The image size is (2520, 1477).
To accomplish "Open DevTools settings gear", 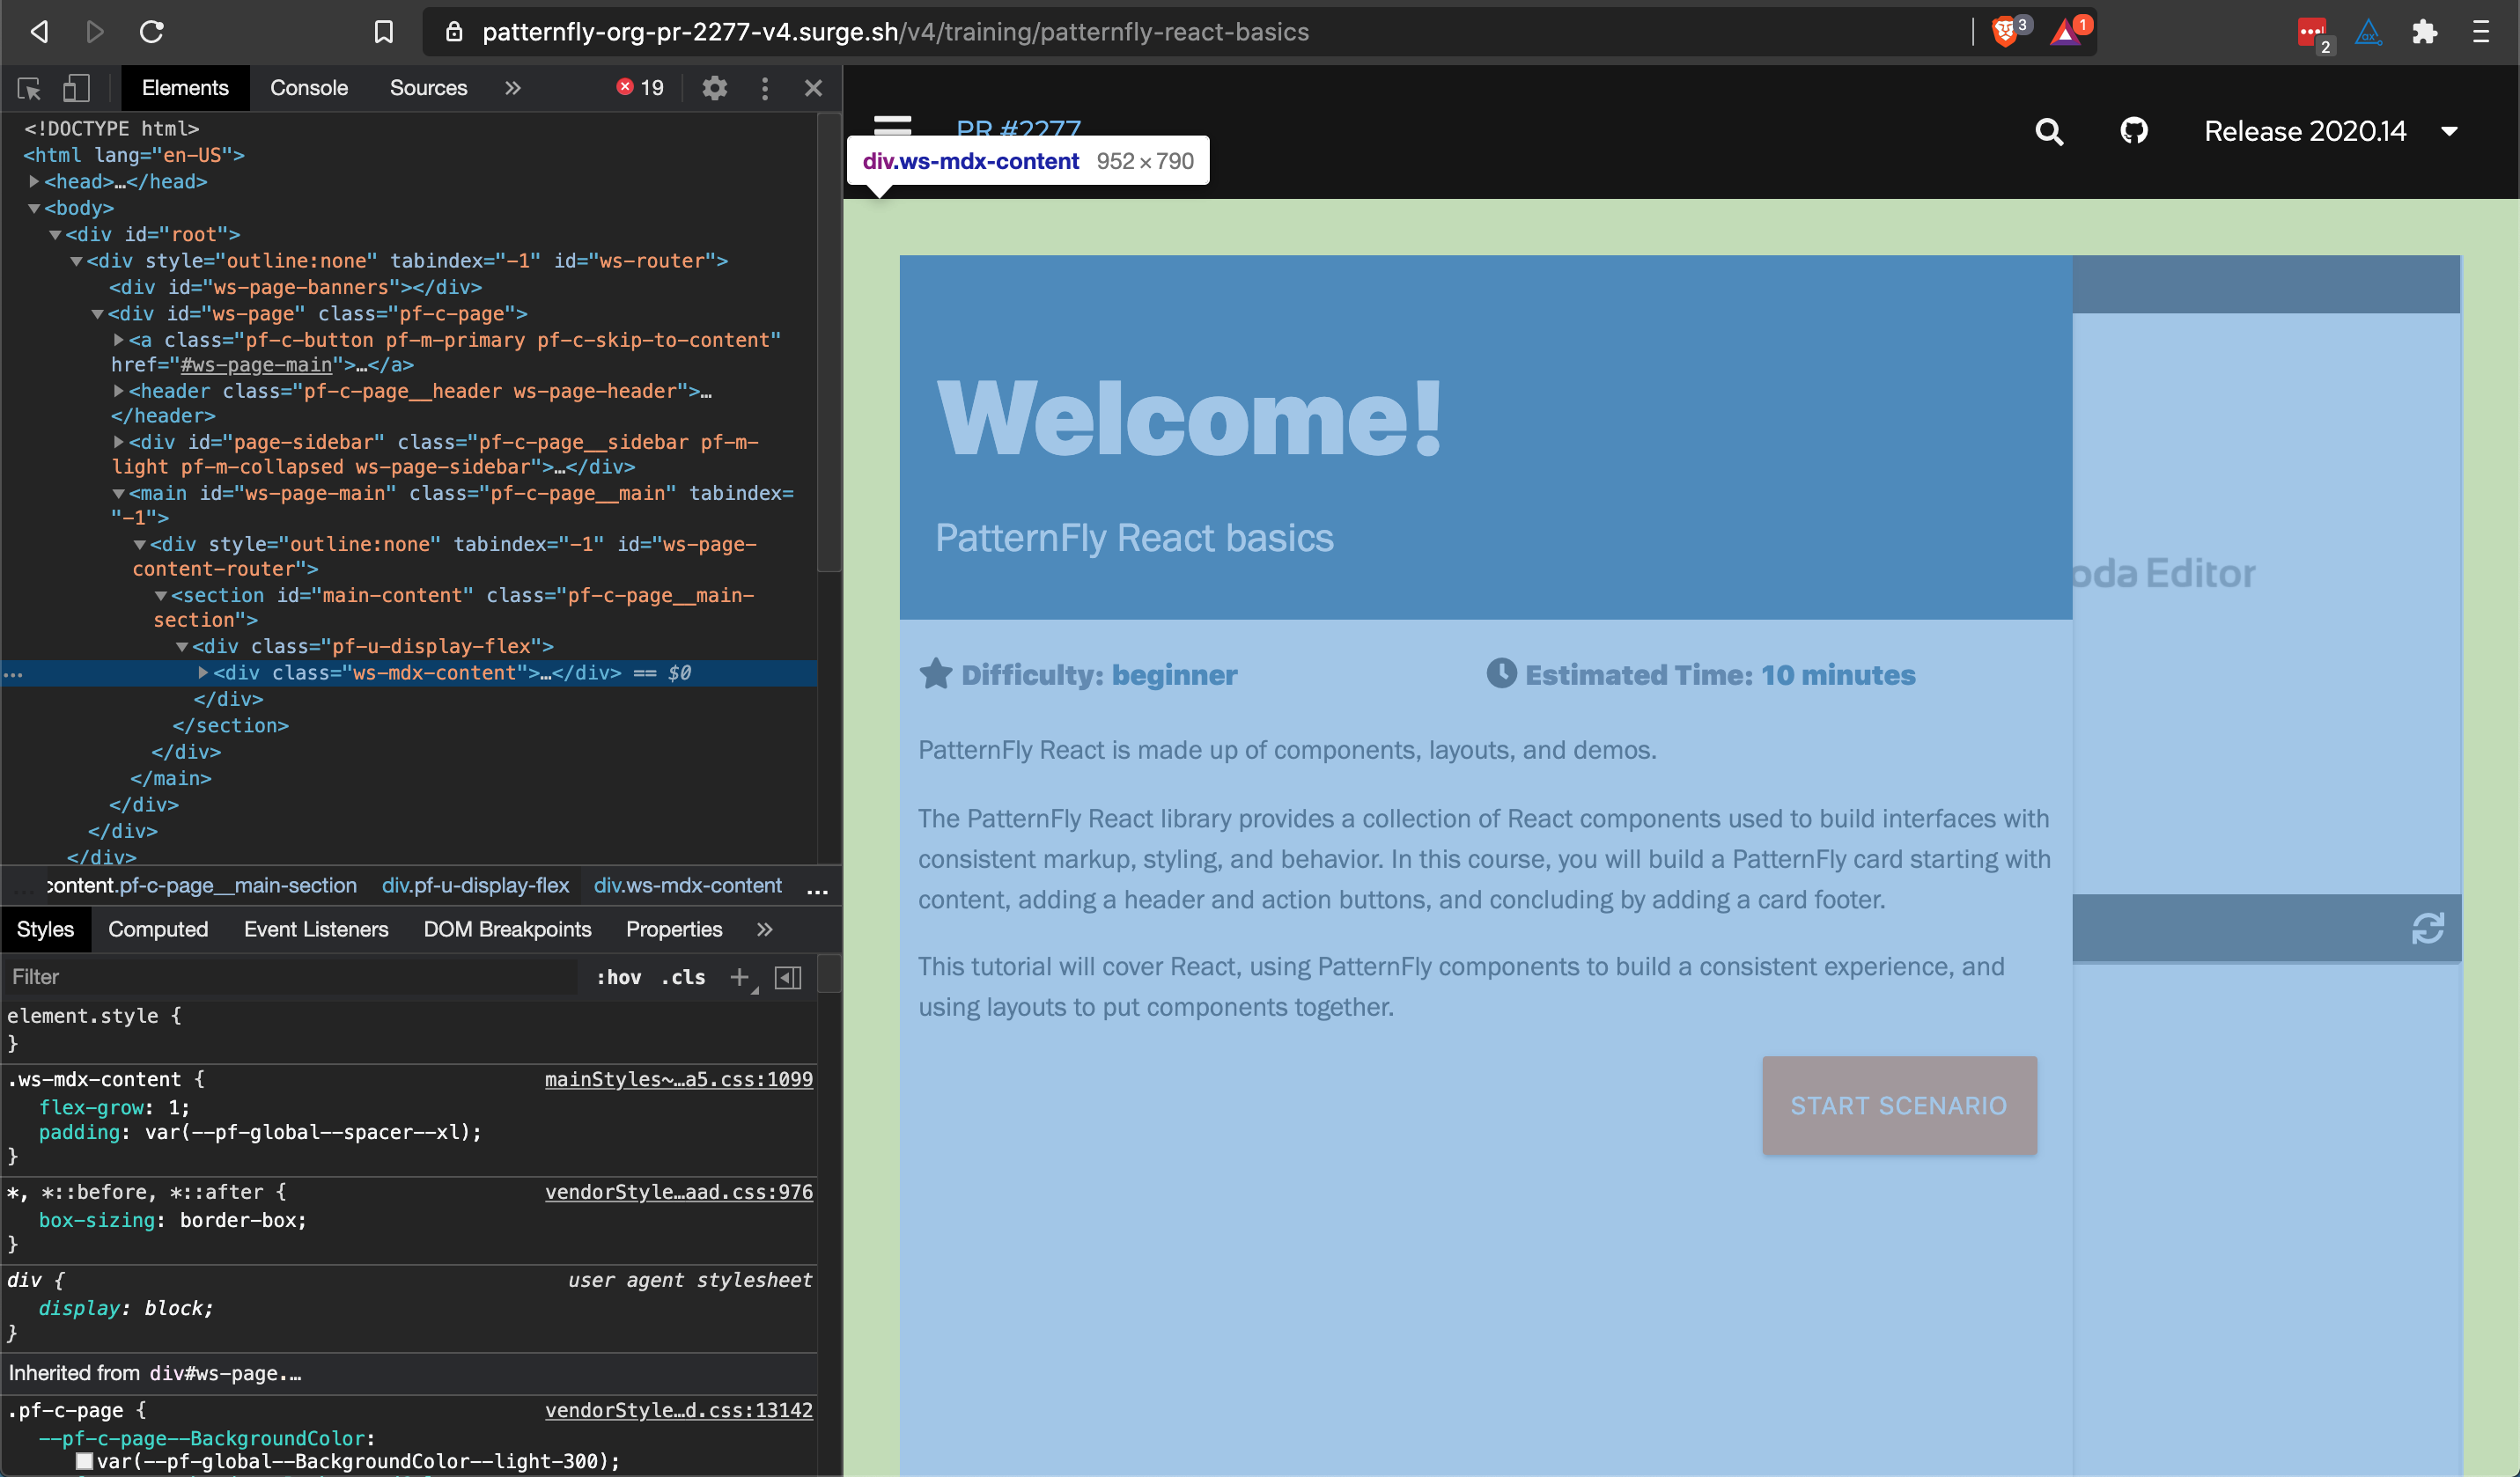I will [x=714, y=88].
